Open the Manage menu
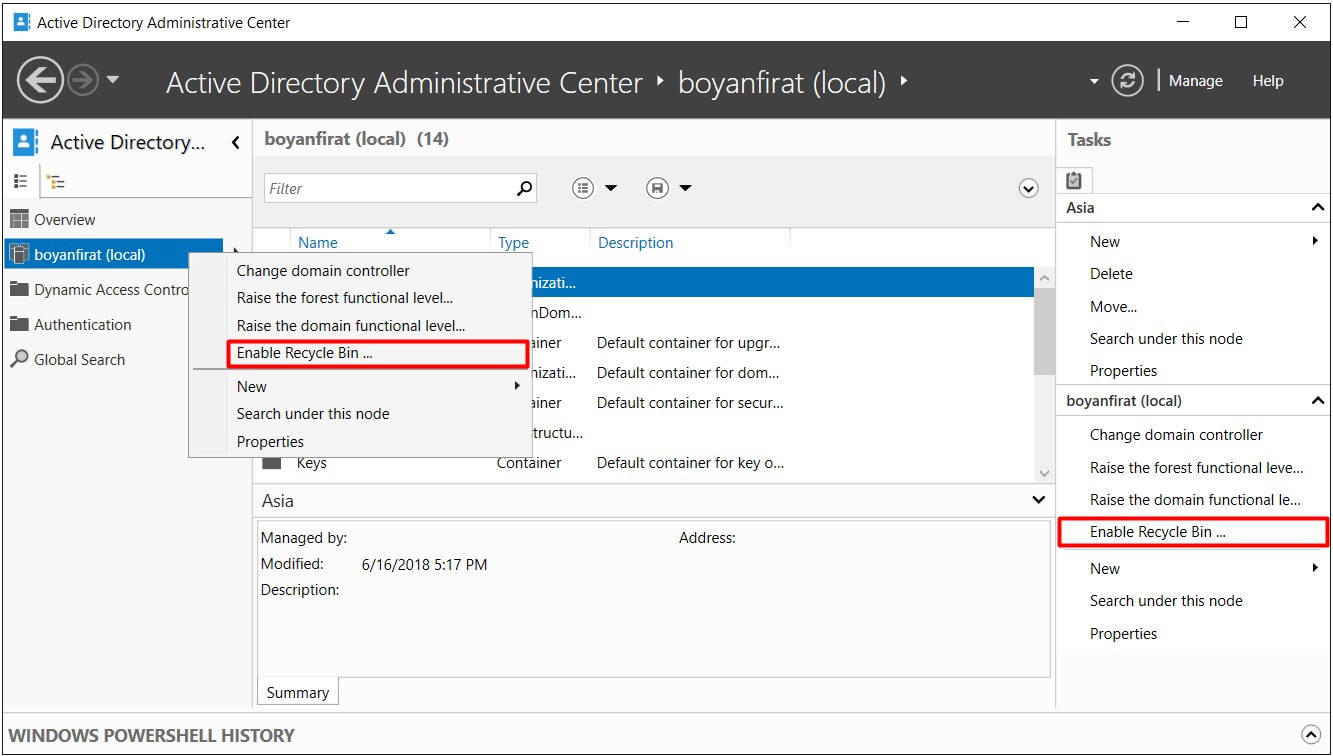1333x756 pixels. tap(1195, 81)
